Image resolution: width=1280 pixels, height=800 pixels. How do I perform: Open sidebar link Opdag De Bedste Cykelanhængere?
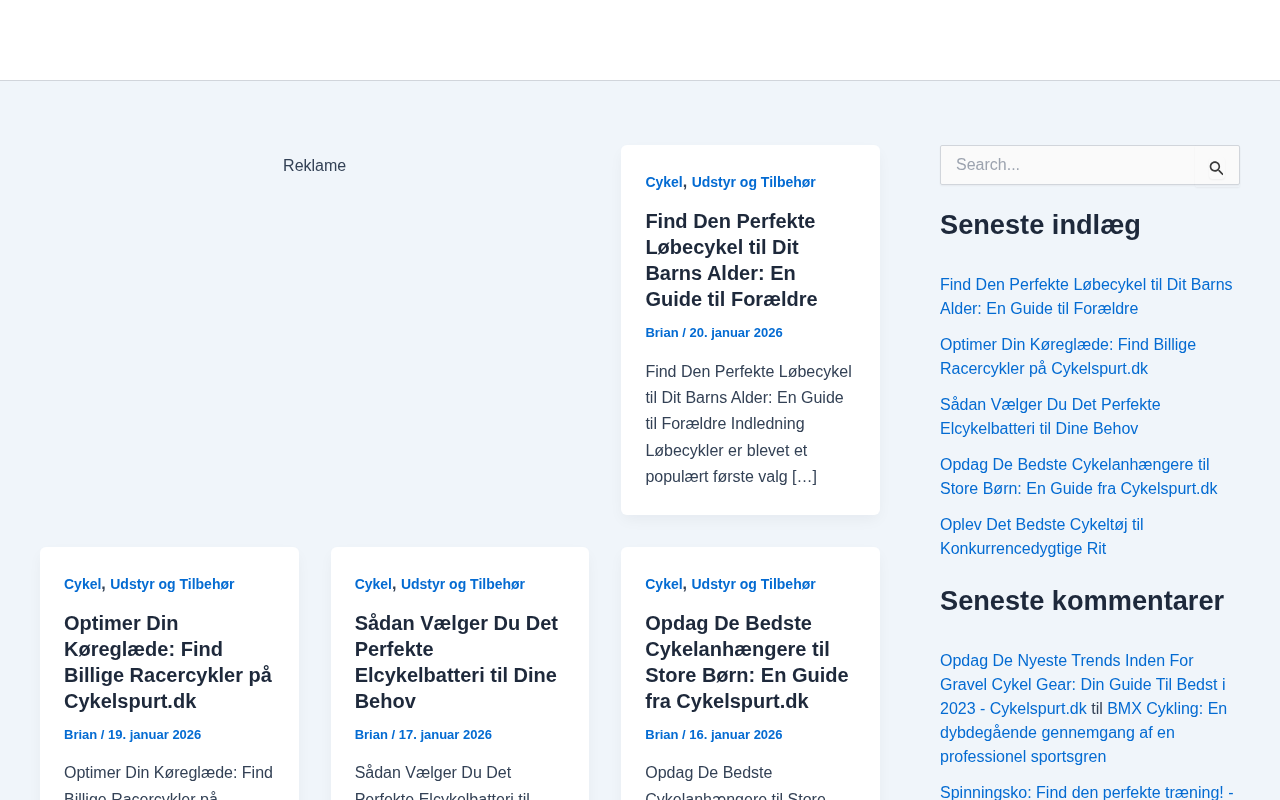(1078, 477)
